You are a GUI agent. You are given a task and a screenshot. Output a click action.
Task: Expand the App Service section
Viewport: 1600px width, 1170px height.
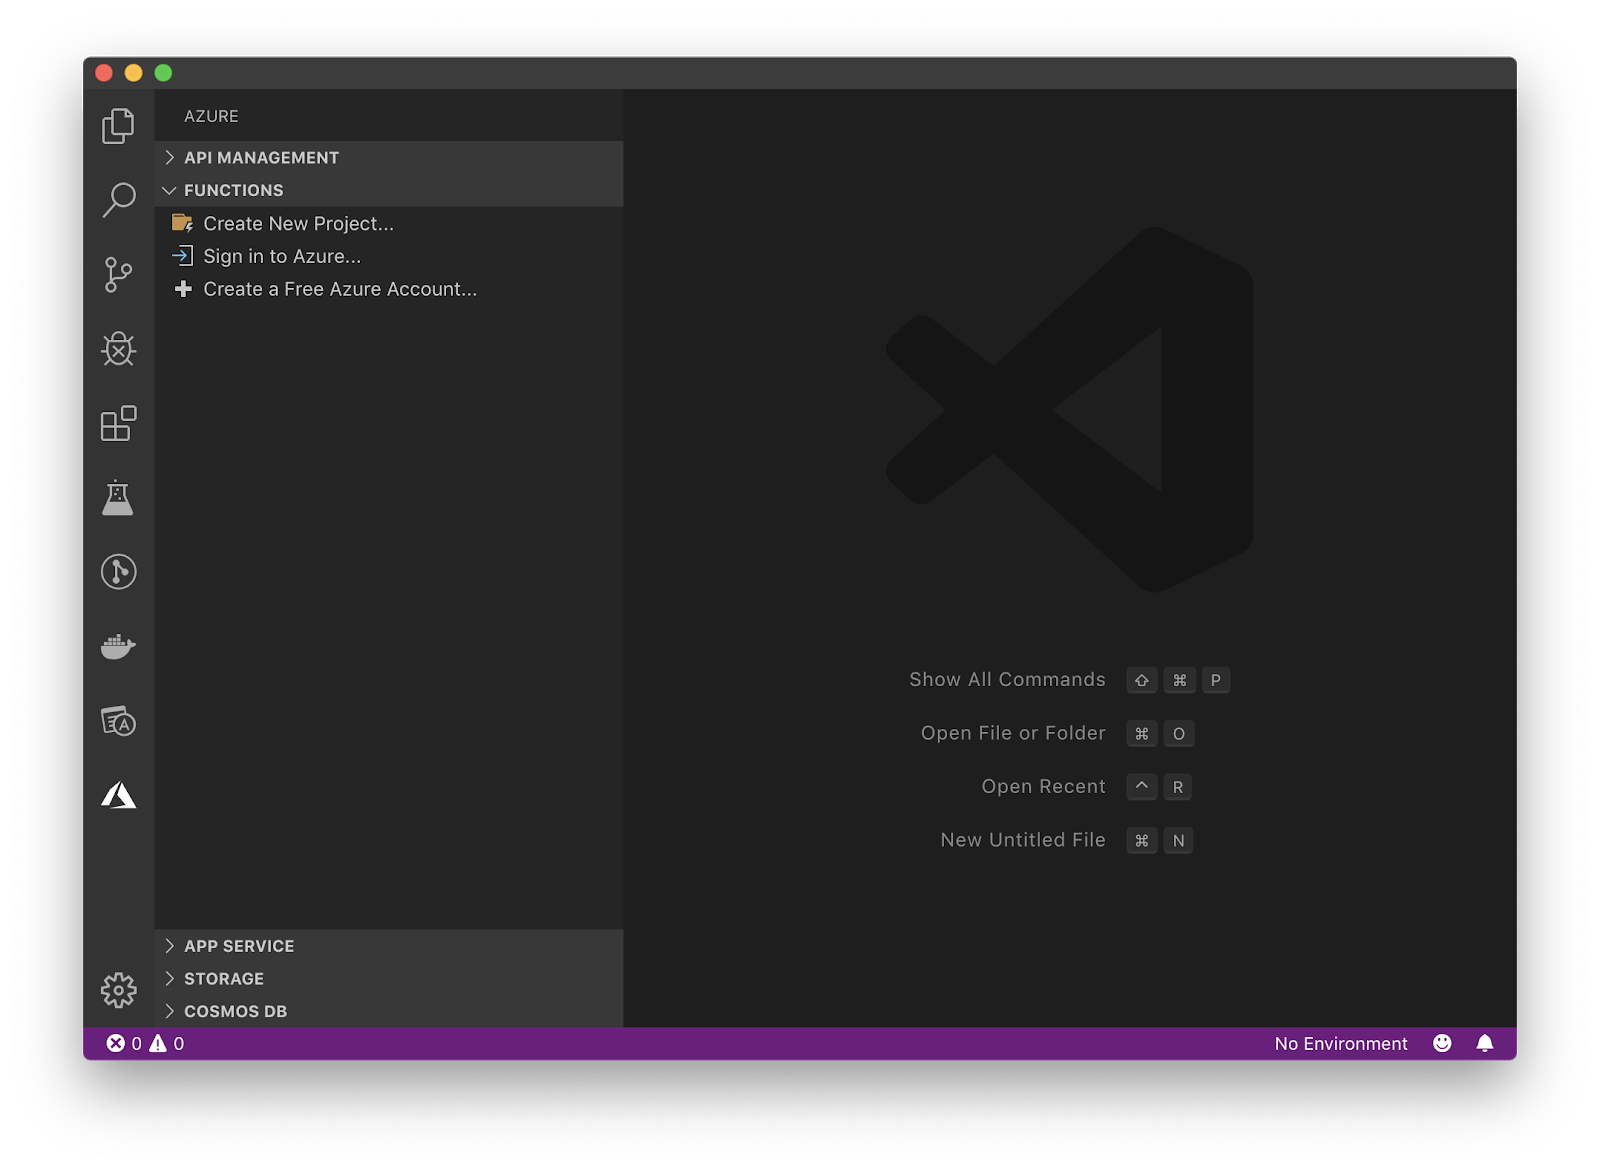coord(239,946)
